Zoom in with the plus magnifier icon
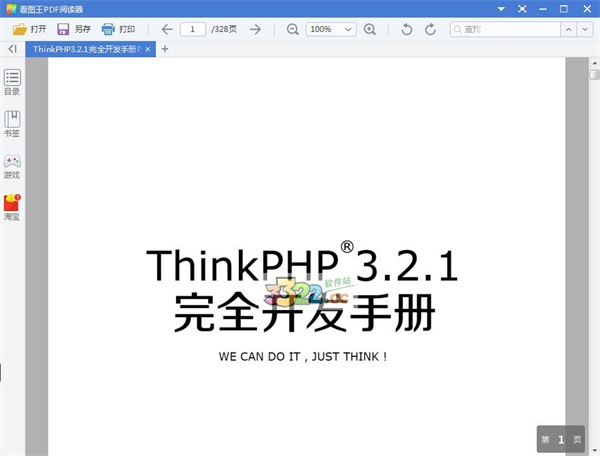This screenshot has width=600, height=456. 370,29
